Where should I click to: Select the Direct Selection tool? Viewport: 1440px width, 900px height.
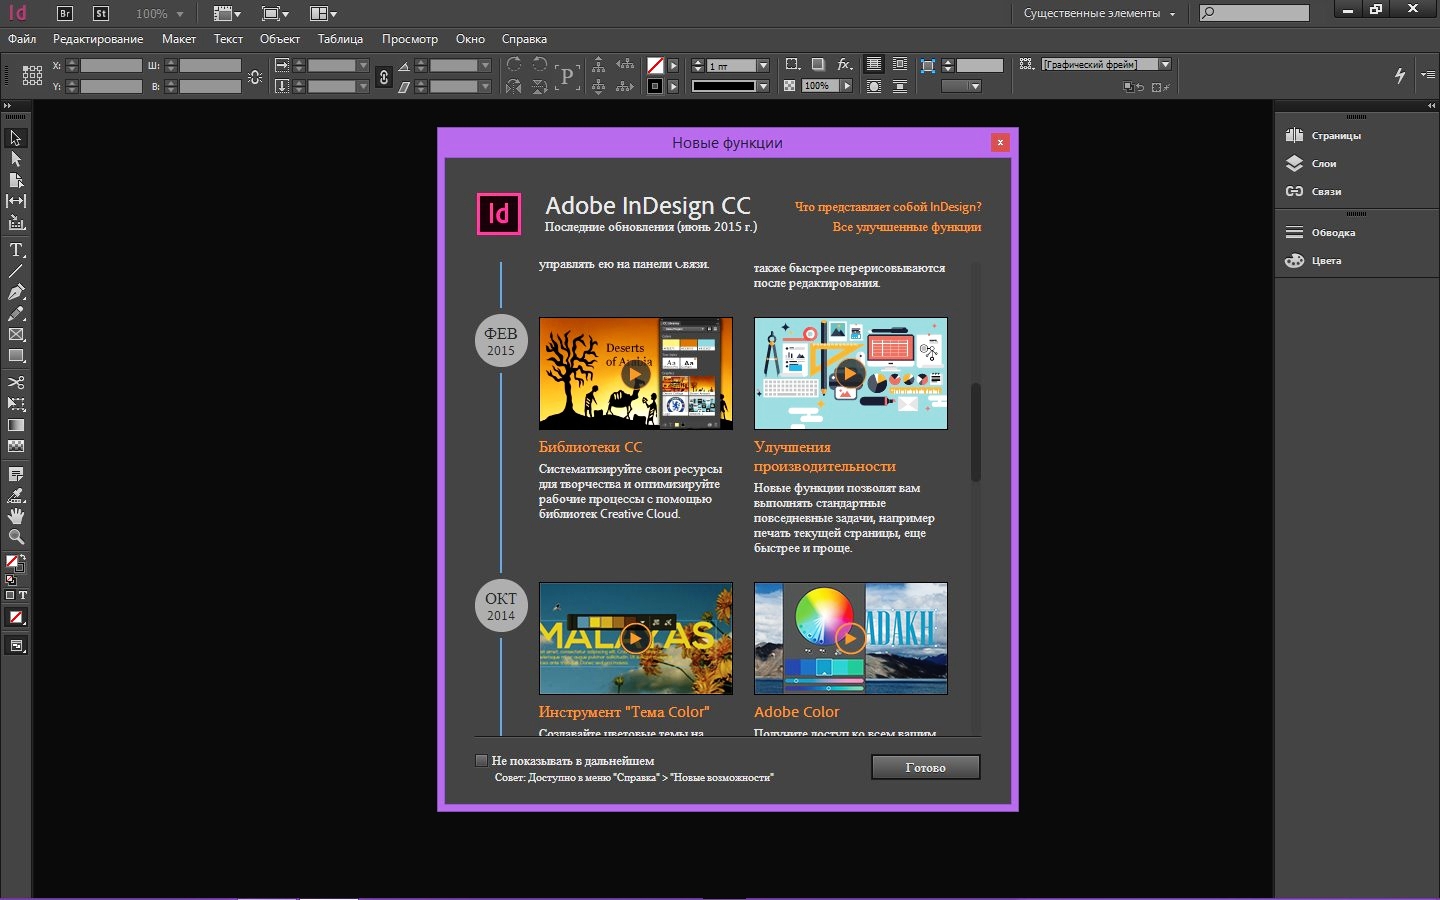pyautogui.click(x=16, y=159)
